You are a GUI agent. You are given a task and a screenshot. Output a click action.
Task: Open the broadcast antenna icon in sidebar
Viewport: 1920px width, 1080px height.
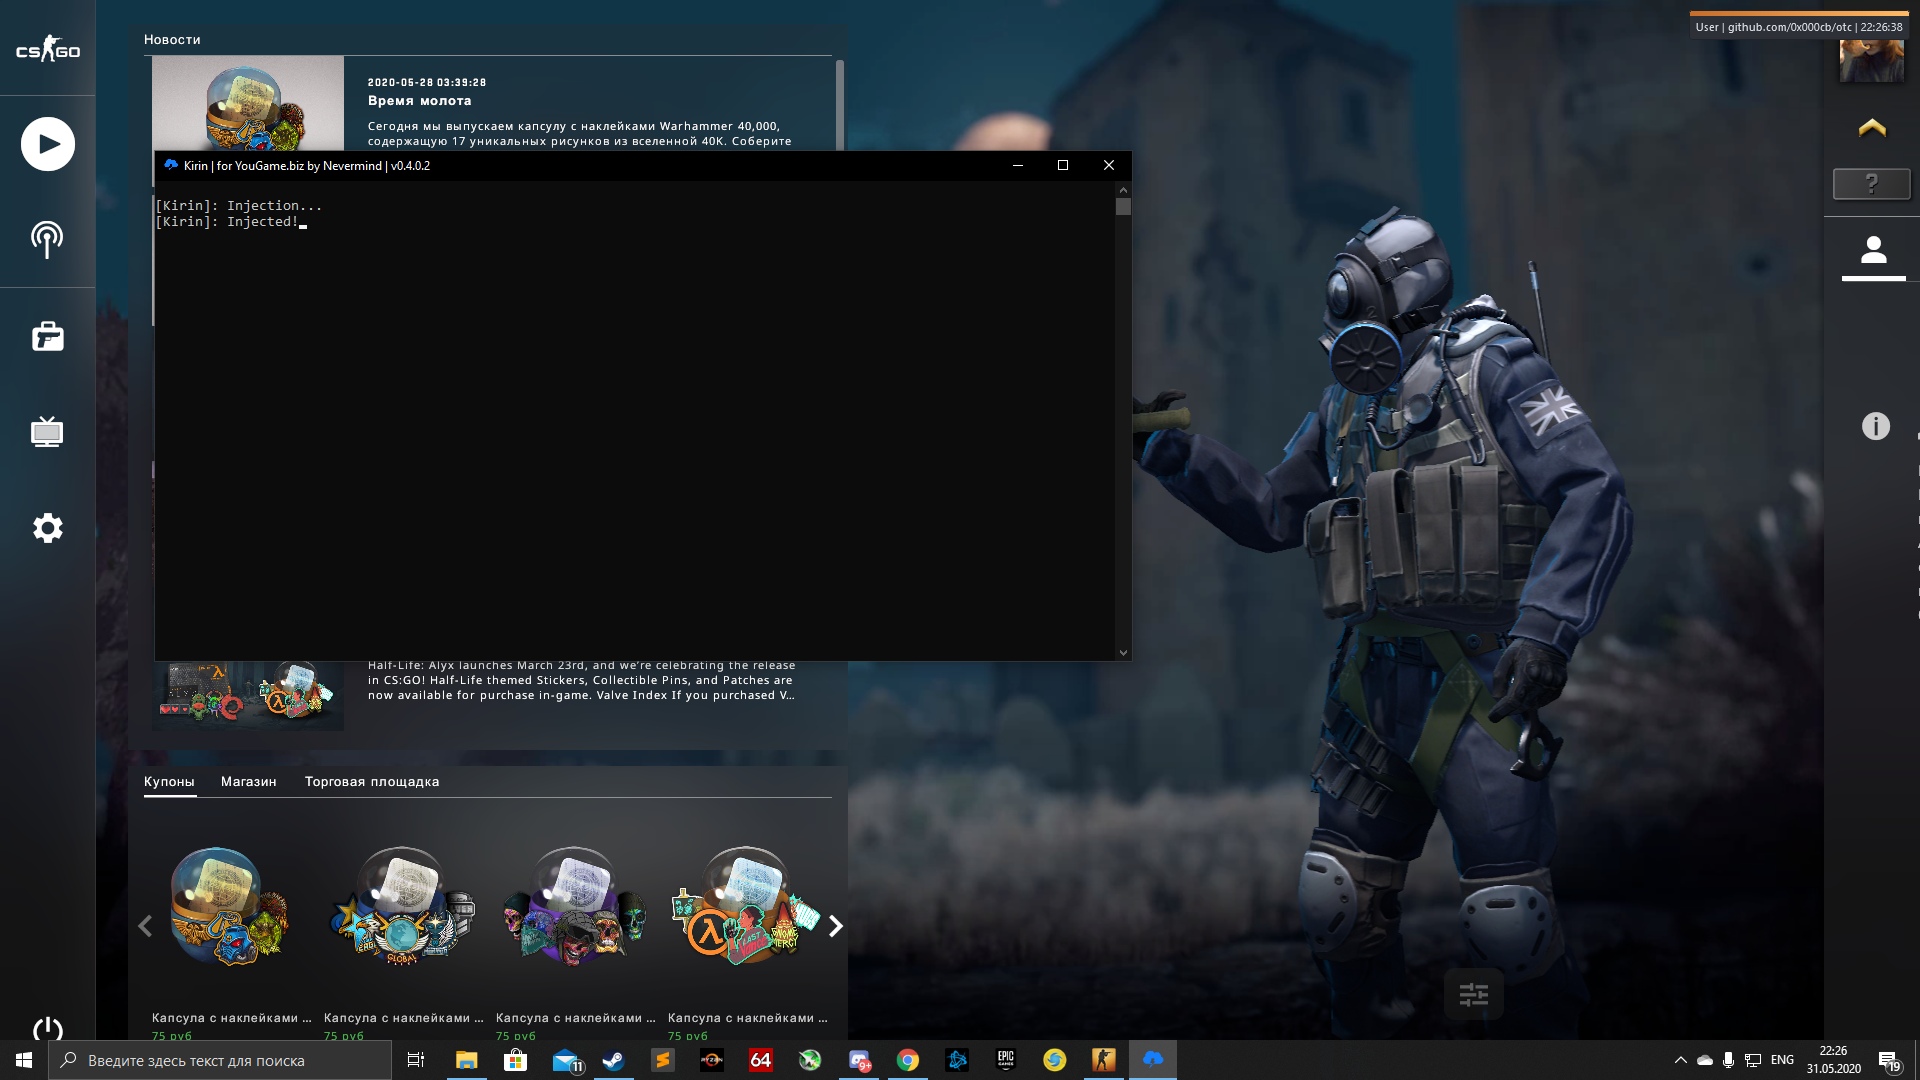(47, 239)
